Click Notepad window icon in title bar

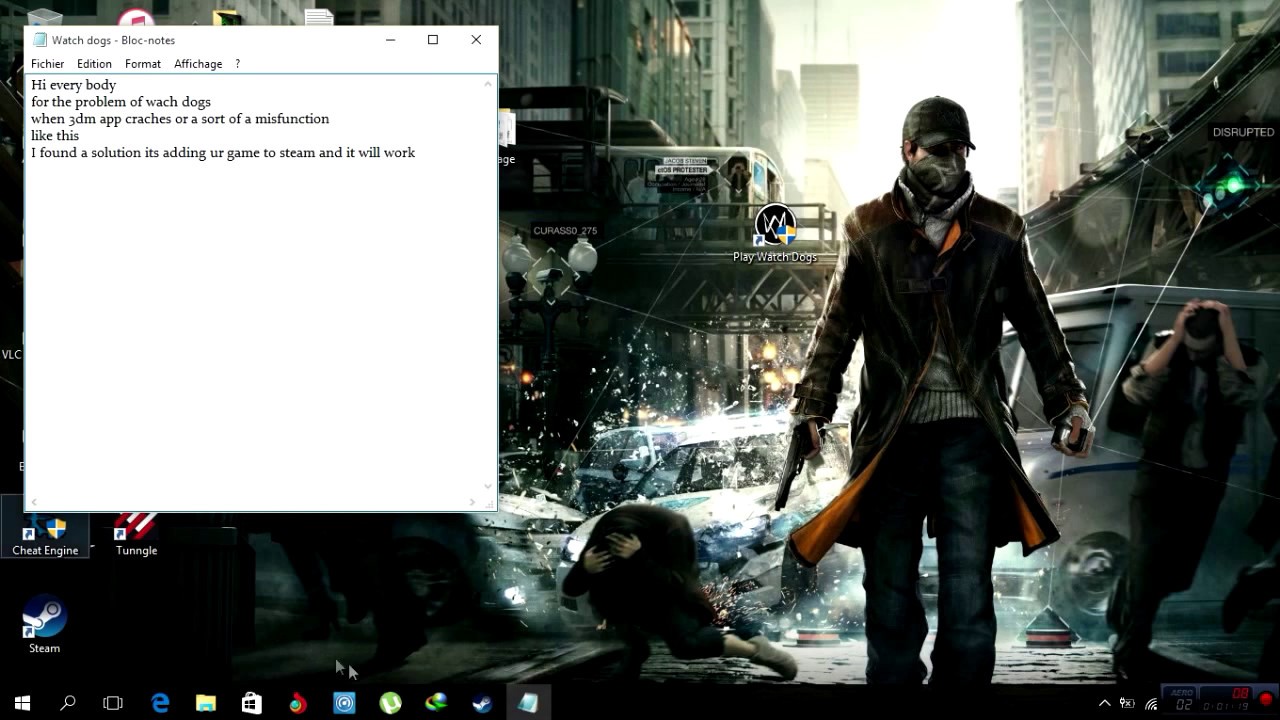point(39,40)
